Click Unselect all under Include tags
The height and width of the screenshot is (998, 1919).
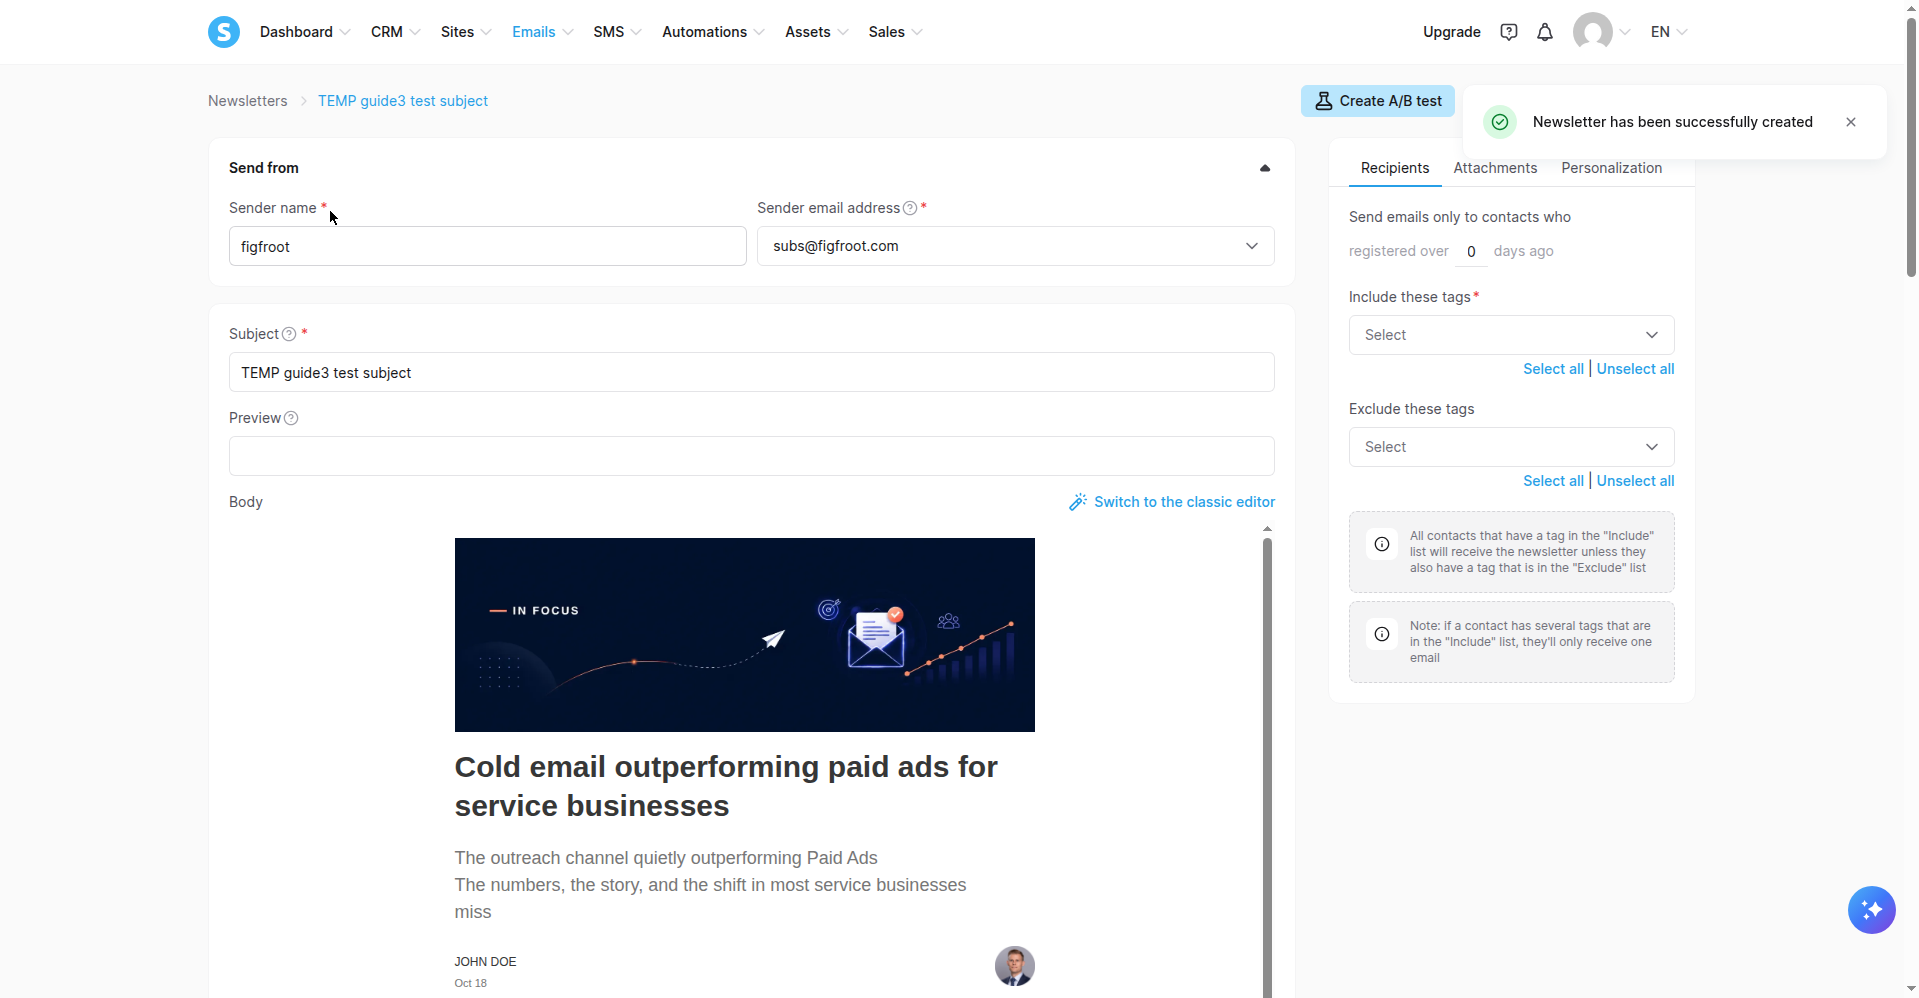tap(1635, 369)
